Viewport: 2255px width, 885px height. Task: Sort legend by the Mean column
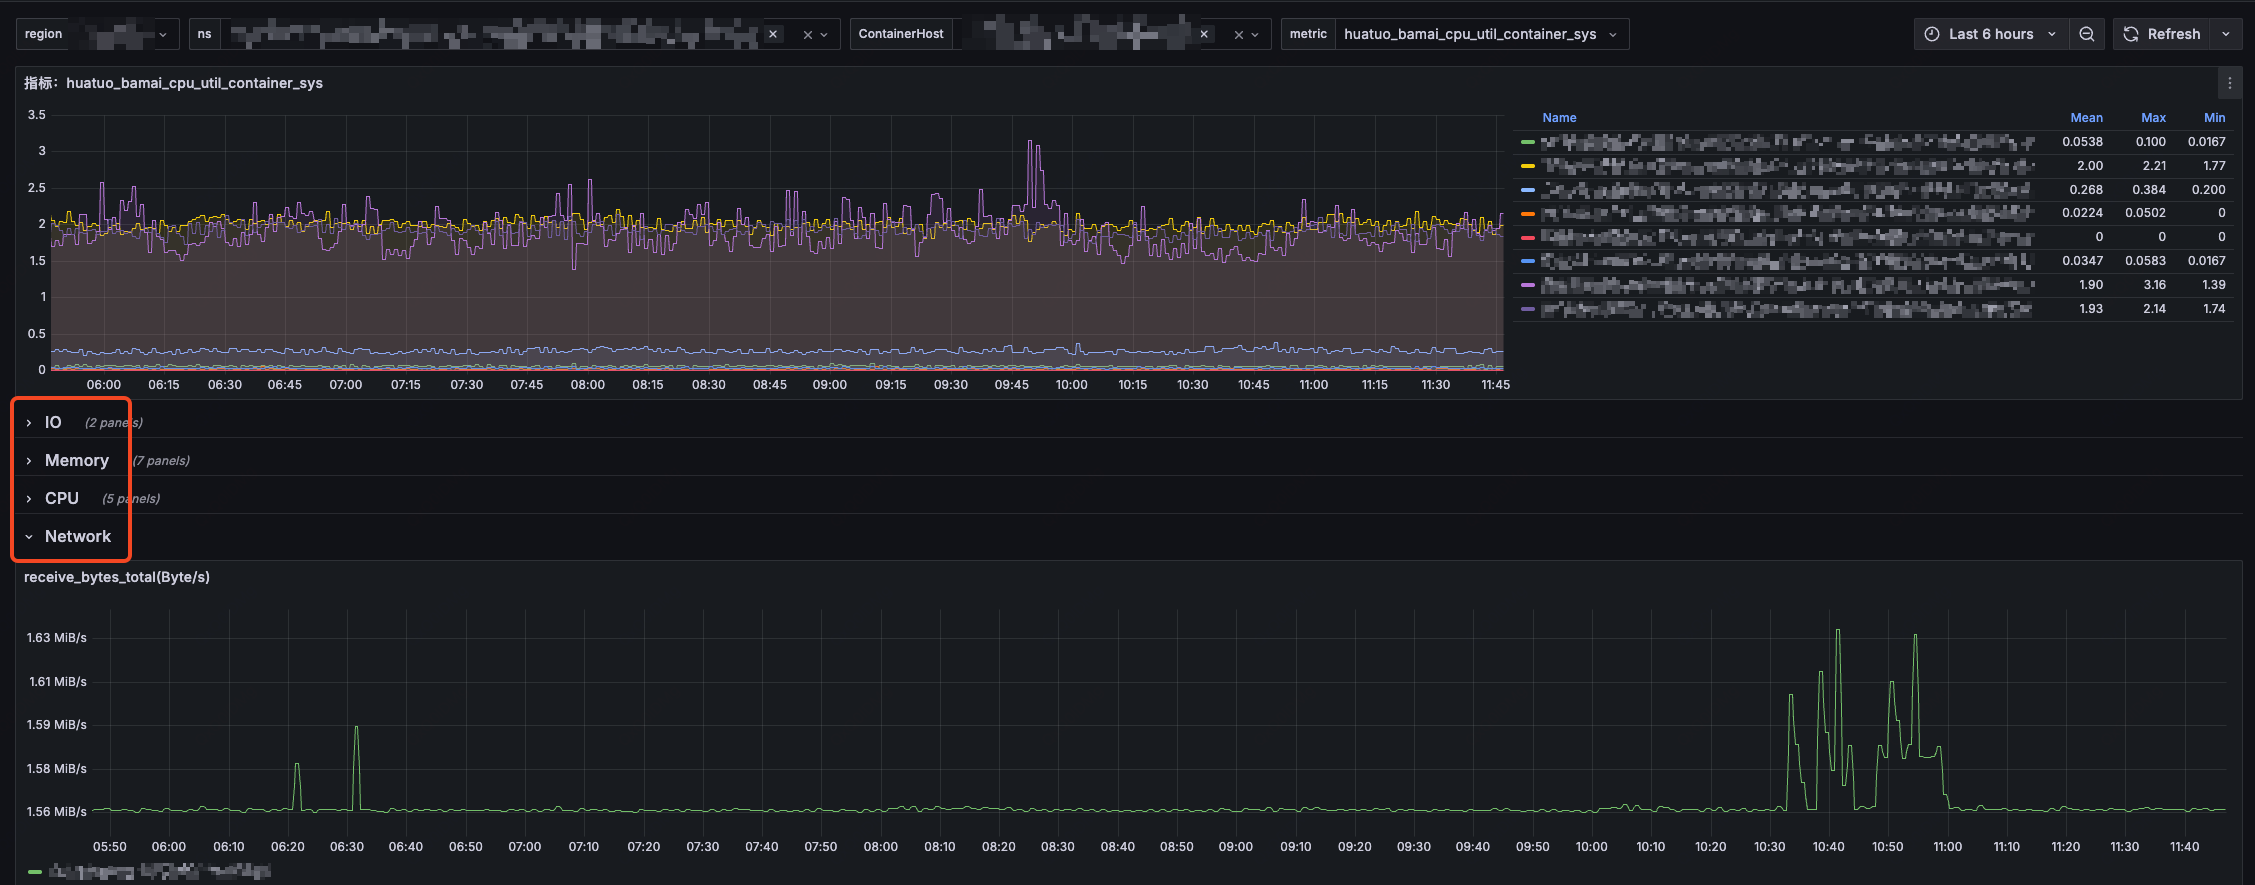pyautogui.click(x=2085, y=118)
